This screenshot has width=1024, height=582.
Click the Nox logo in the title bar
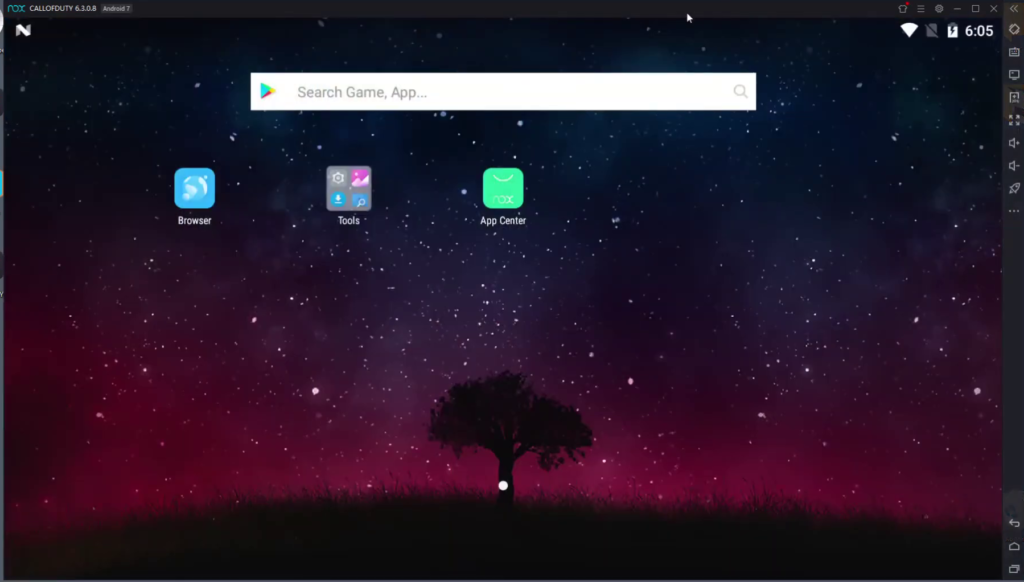coord(16,8)
